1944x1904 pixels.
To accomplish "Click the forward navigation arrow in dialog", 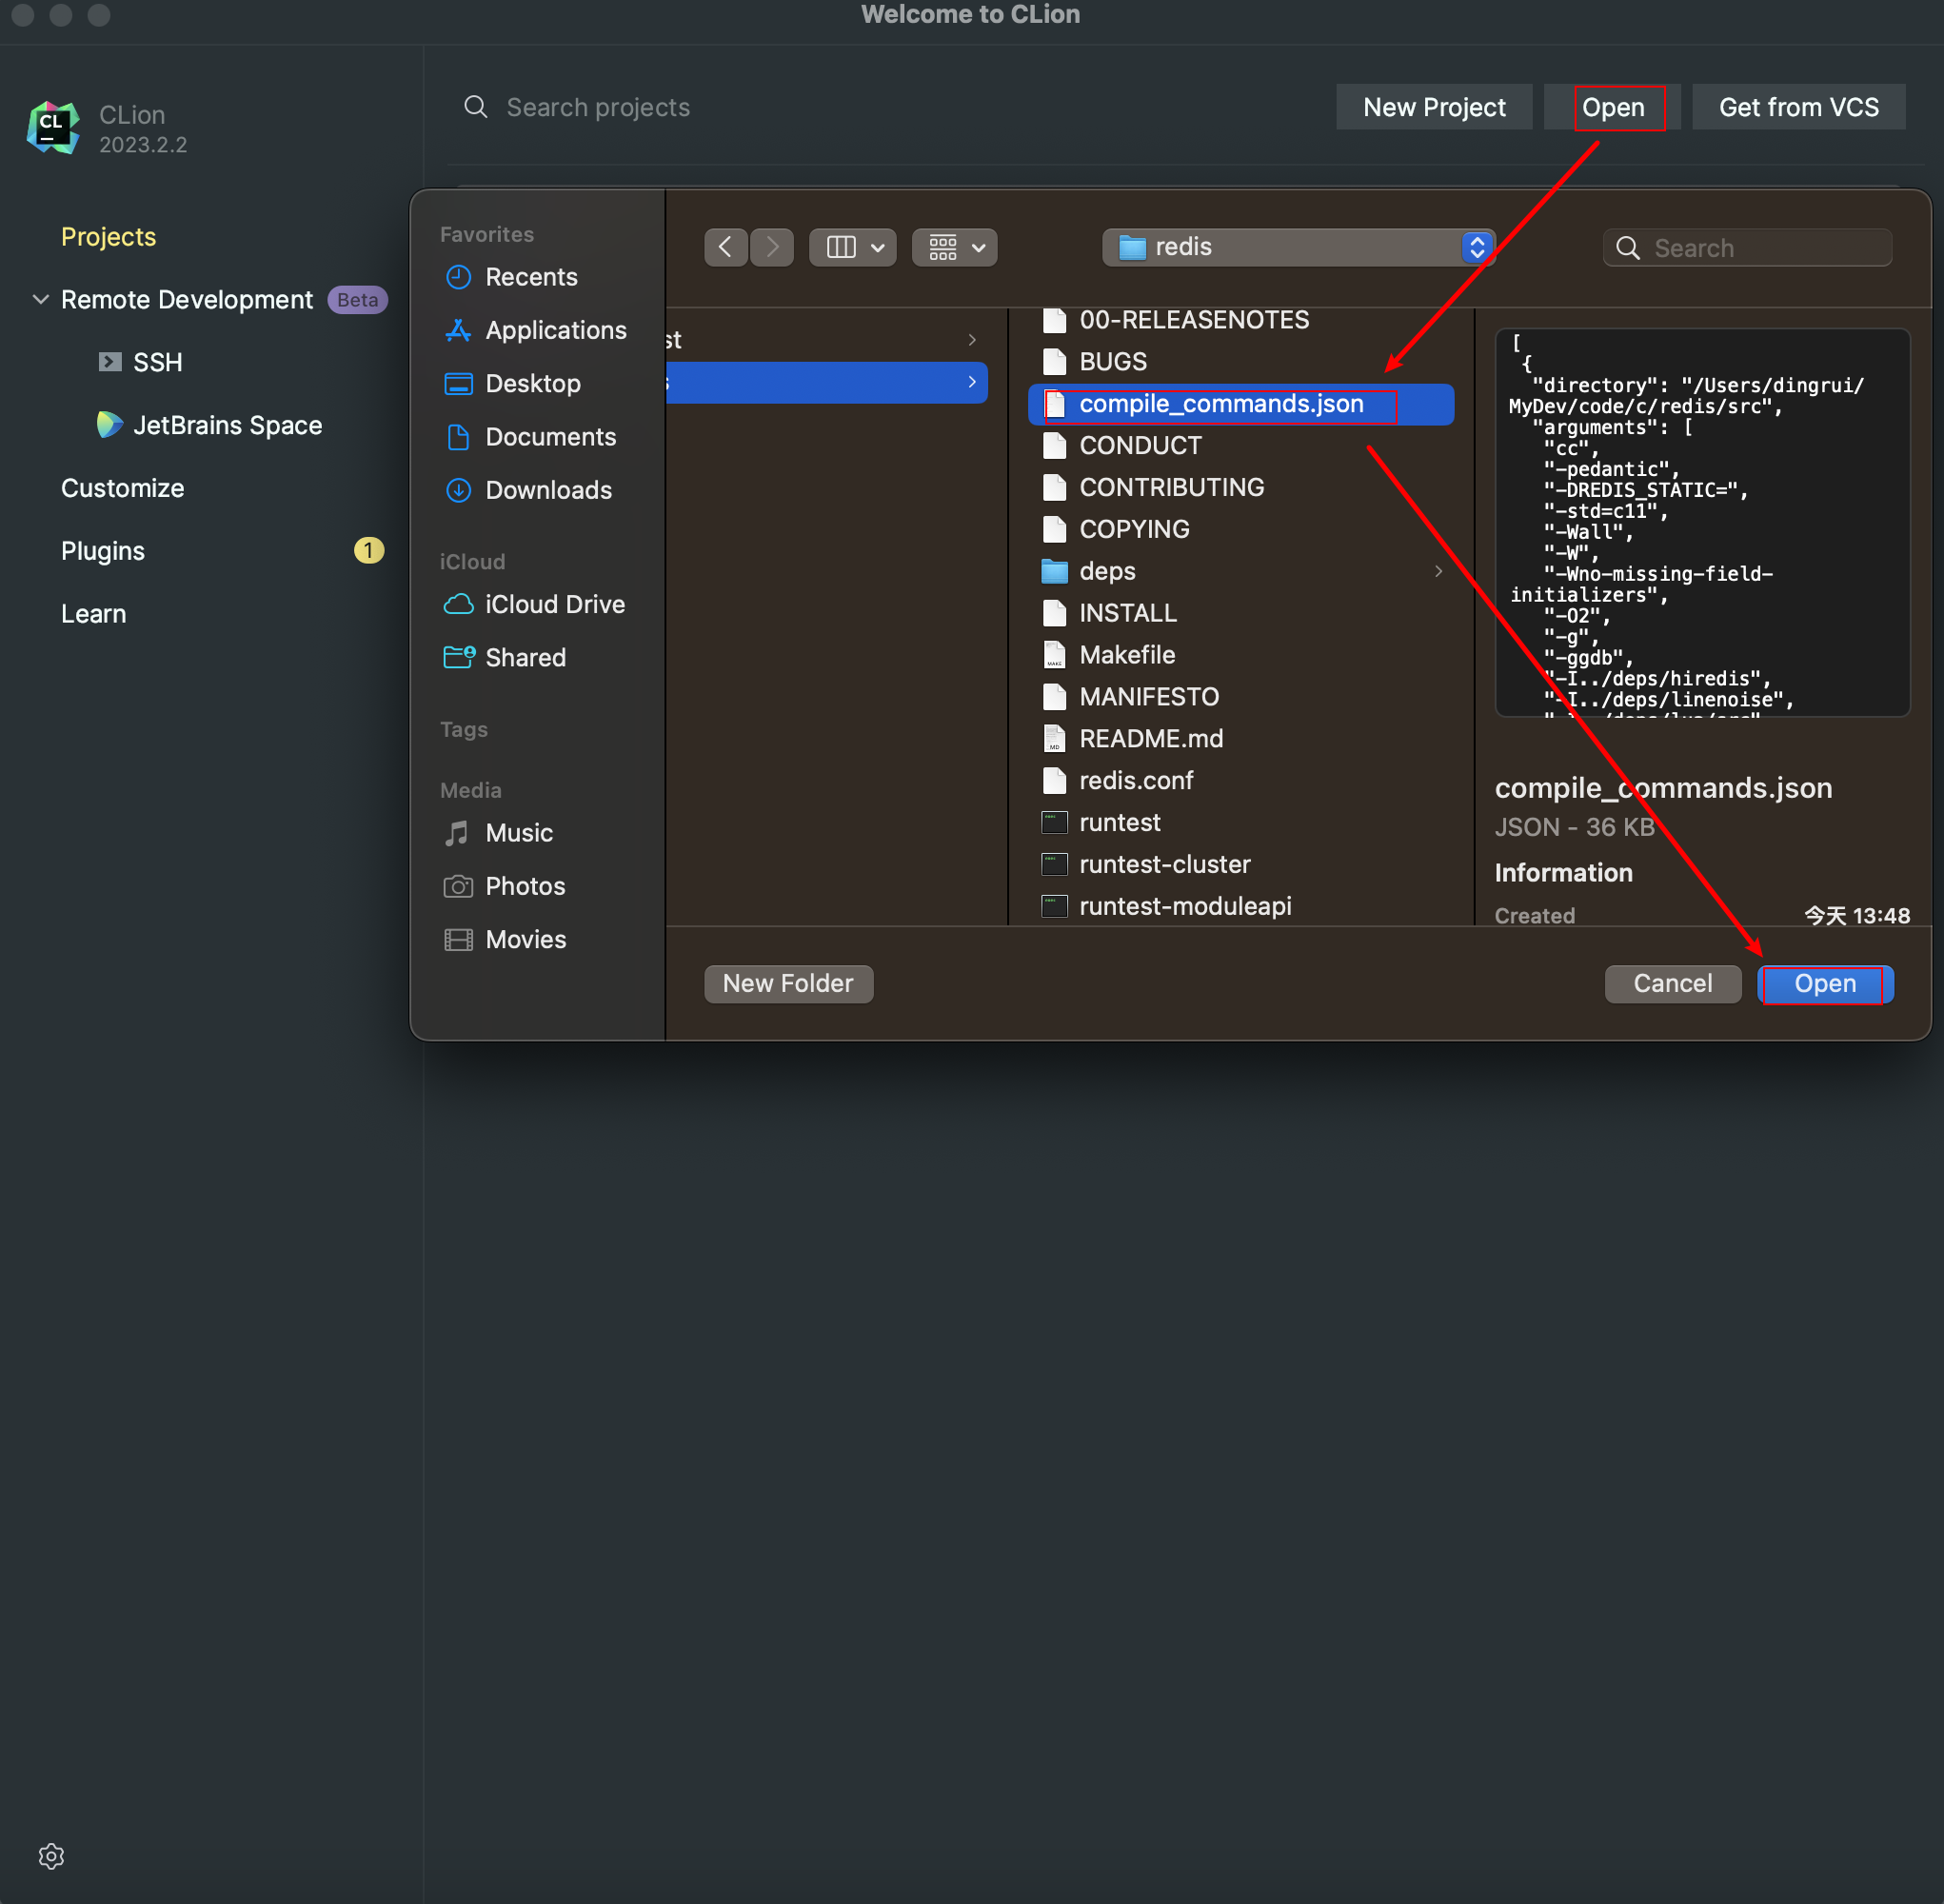I will [x=772, y=247].
